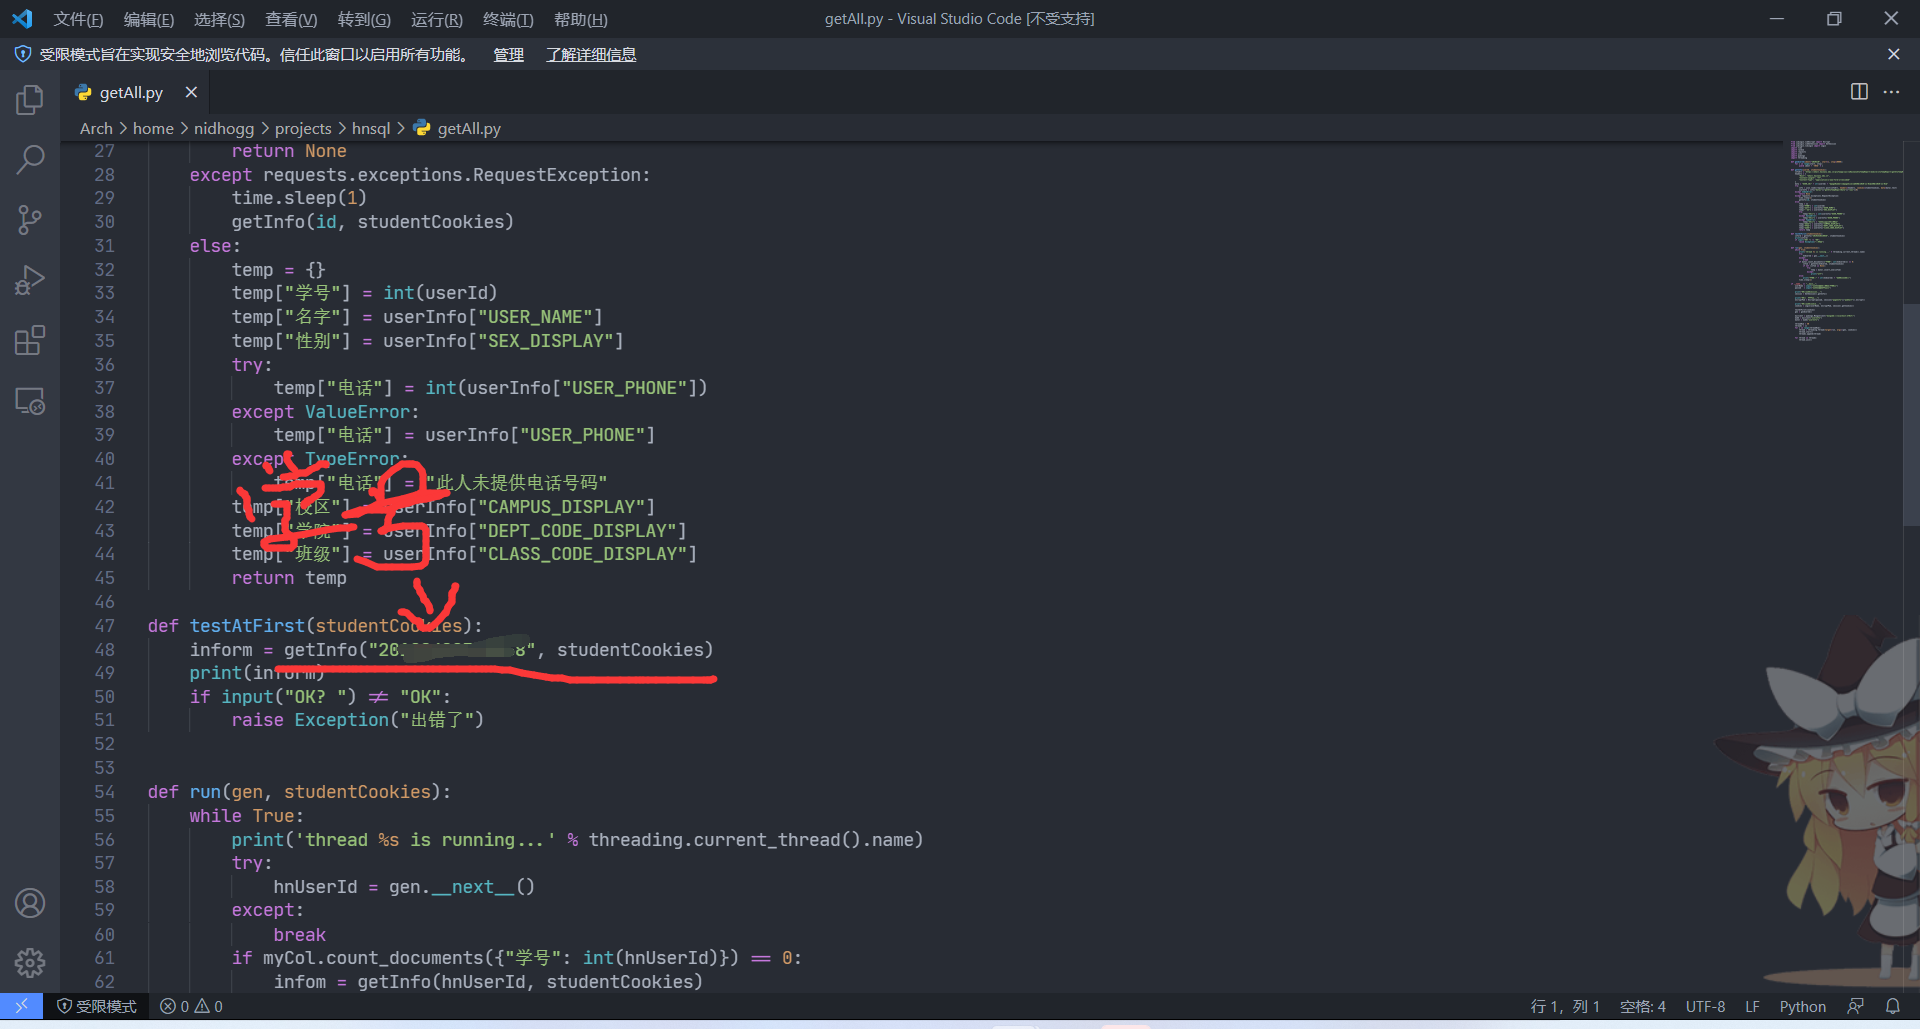Click 受限模式 indicator in status bar
Screen dimensions: 1920x1029
click(x=97, y=1007)
